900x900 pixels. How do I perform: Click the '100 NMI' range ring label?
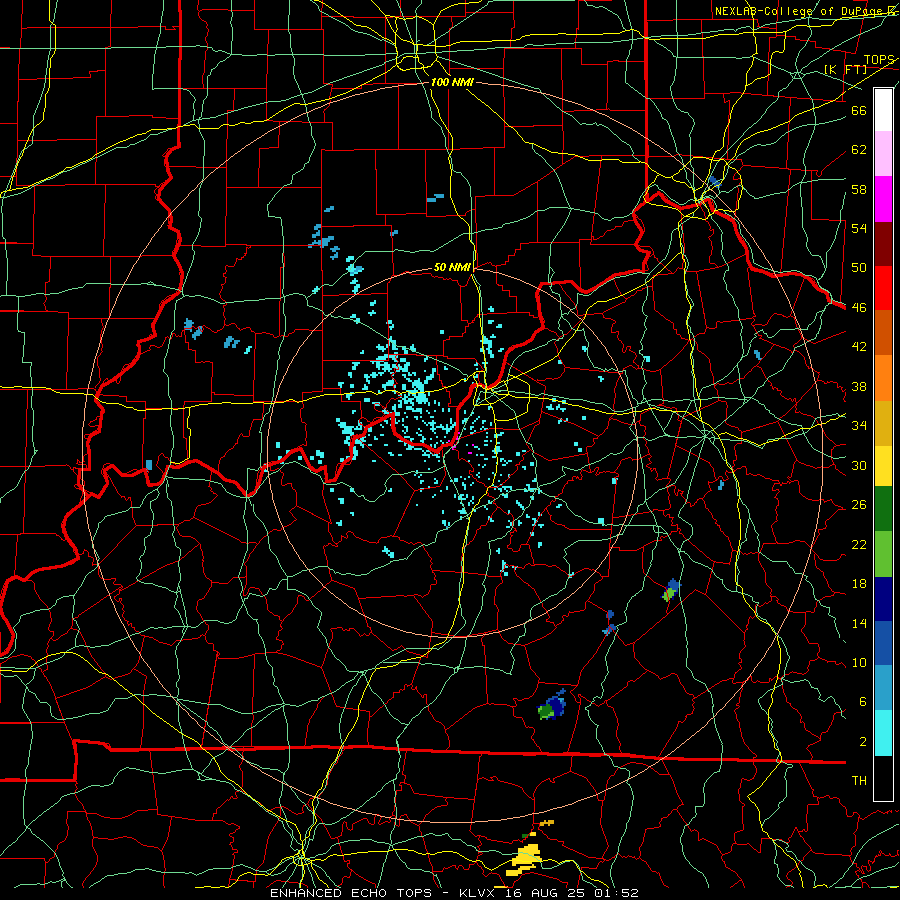tap(452, 82)
